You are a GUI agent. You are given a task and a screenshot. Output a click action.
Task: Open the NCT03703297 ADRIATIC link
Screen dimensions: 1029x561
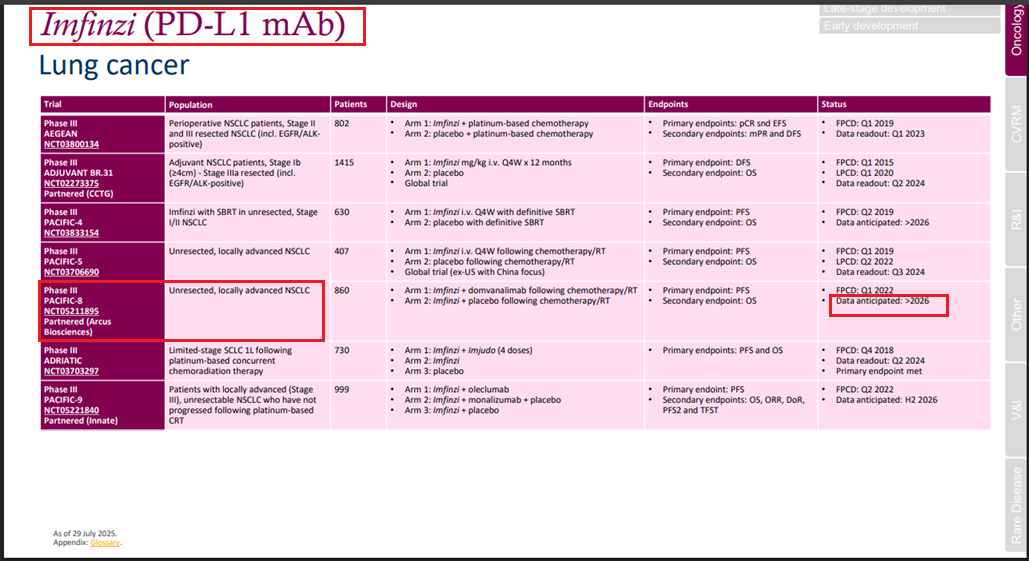pyautogui.click(x=71, y=371)
